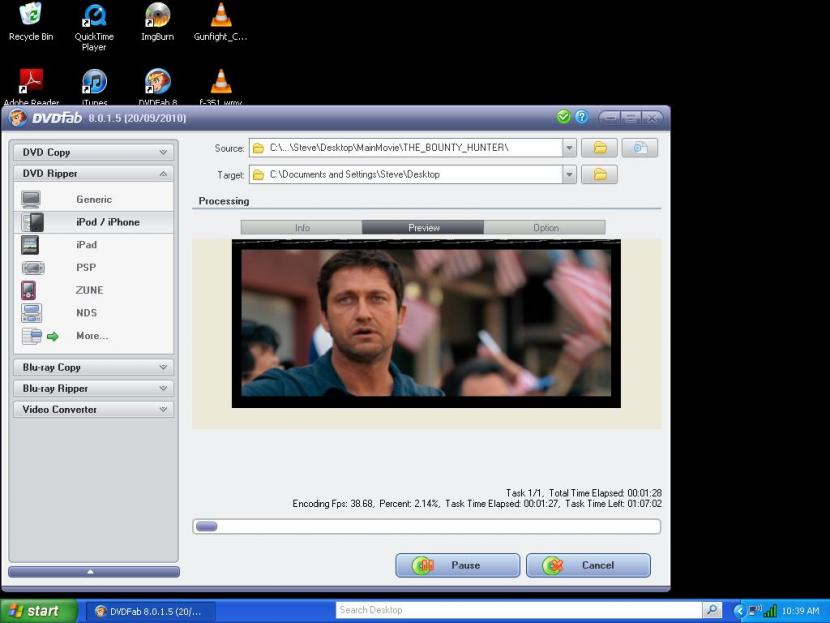Switch to the Info tab

coord(302,228)
